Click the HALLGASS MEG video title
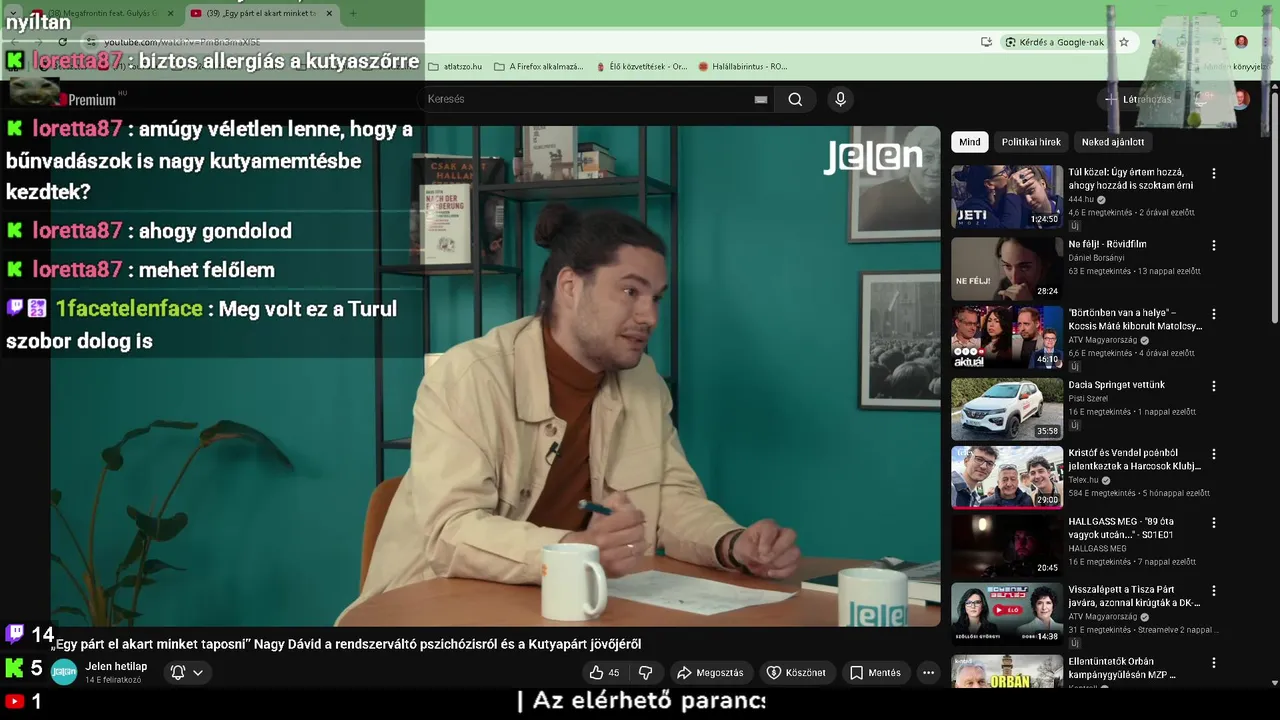This screenshot has width=1280, height=720. click(1121, 528)
